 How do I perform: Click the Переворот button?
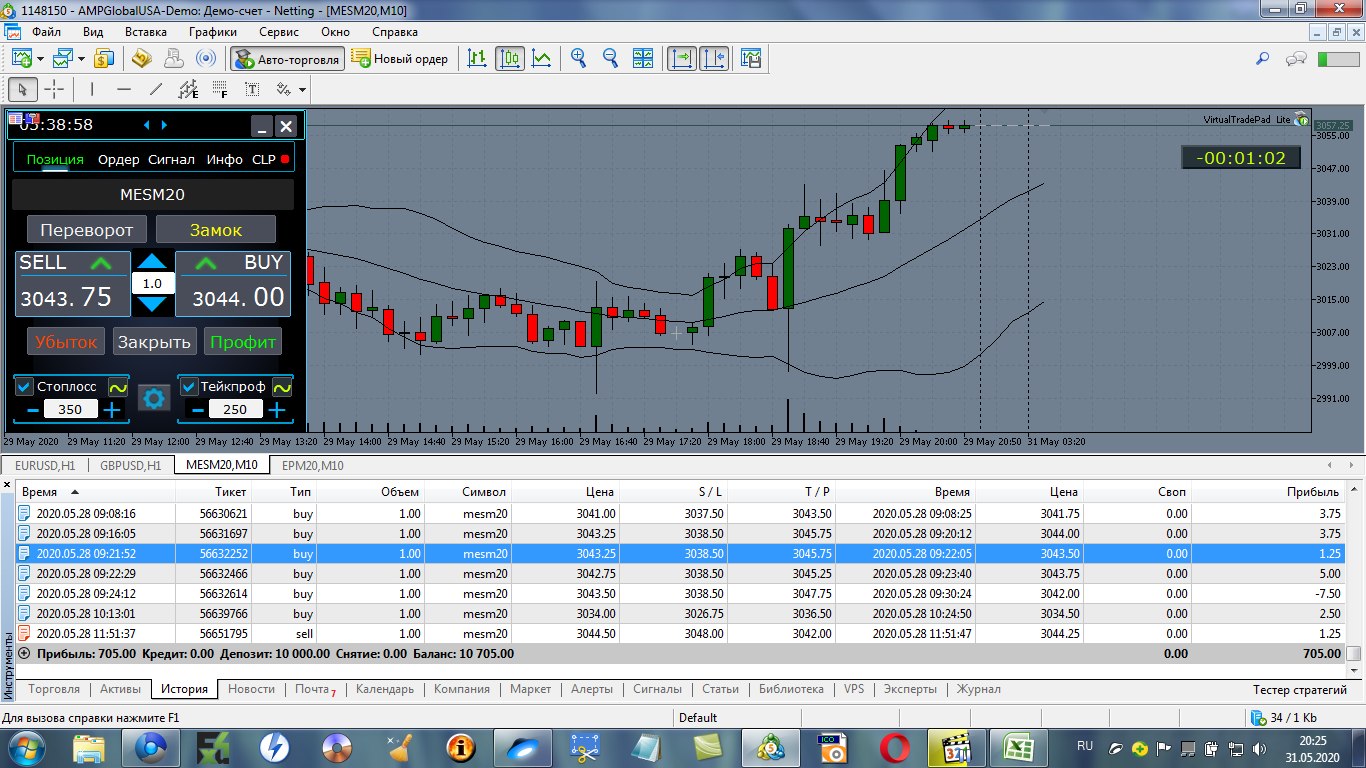[87, 229]
